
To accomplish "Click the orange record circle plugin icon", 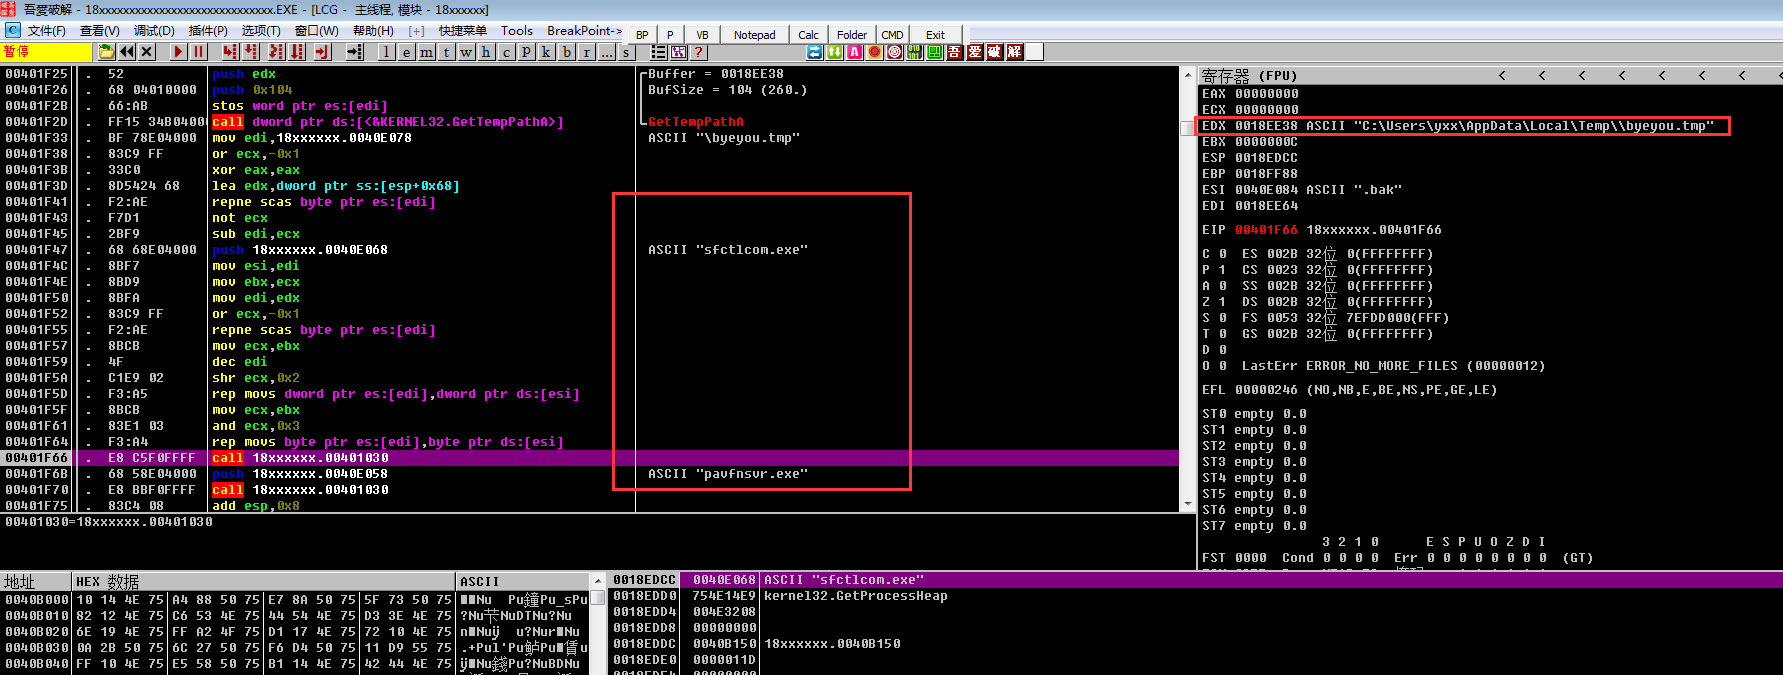I will tap(875, 52).
